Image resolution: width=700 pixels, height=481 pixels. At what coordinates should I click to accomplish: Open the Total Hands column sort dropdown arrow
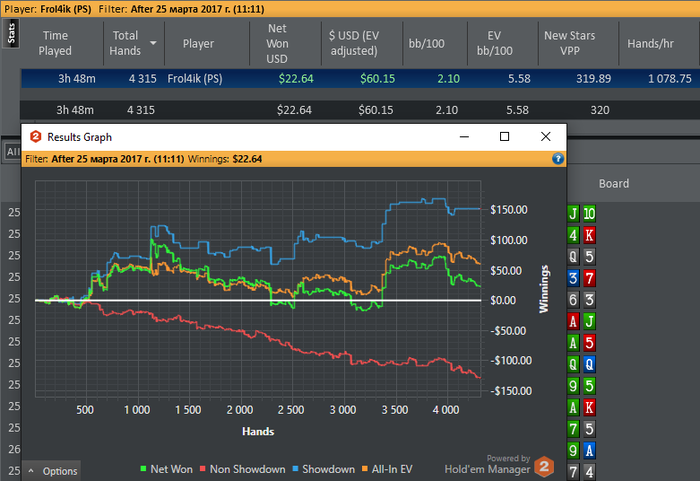tap(153, 43)
